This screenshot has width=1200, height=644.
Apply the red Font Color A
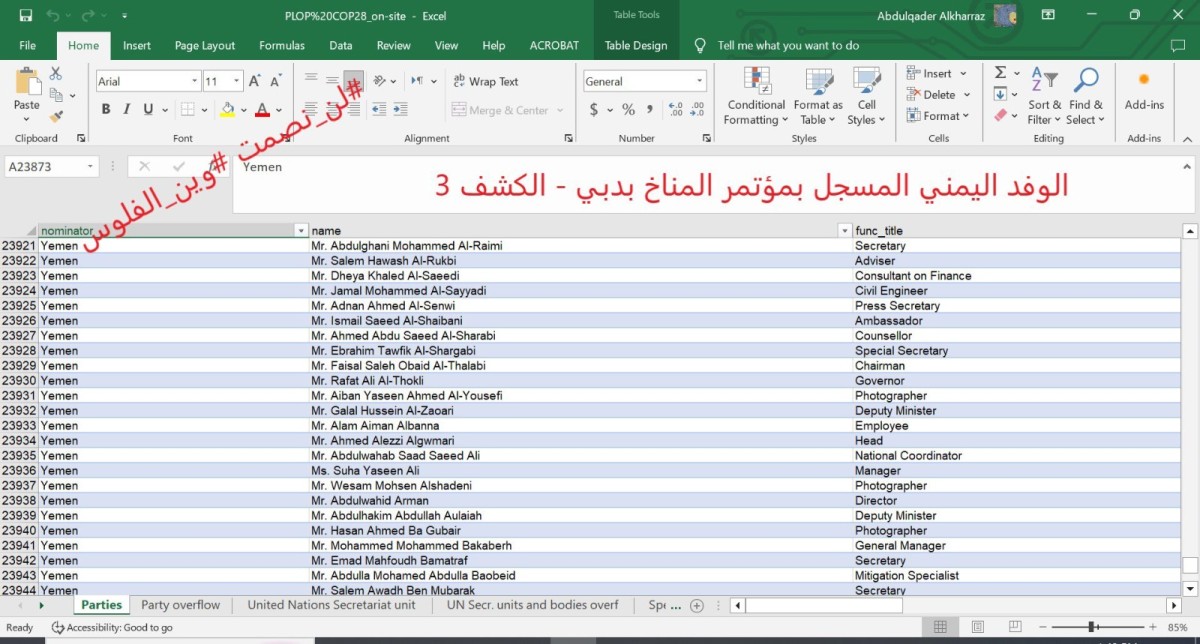[x=262, y=110]
